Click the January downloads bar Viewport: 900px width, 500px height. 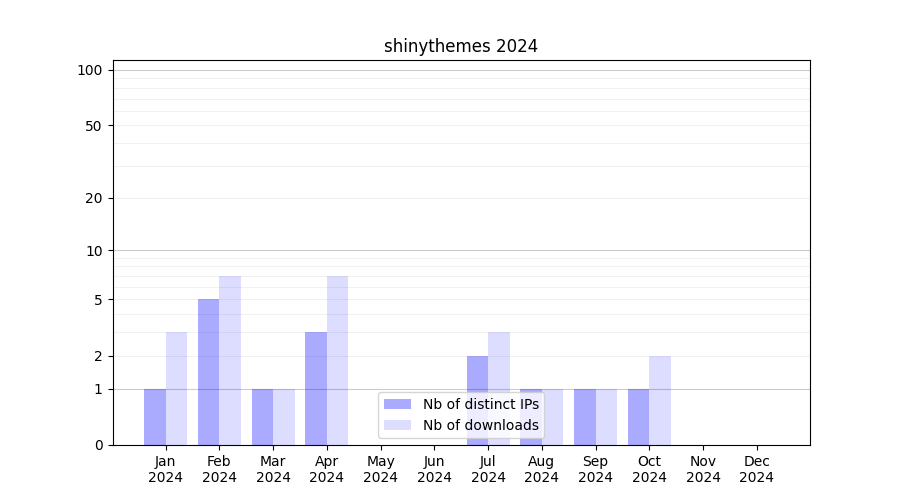pyautogui.click(x=176, y=388)
